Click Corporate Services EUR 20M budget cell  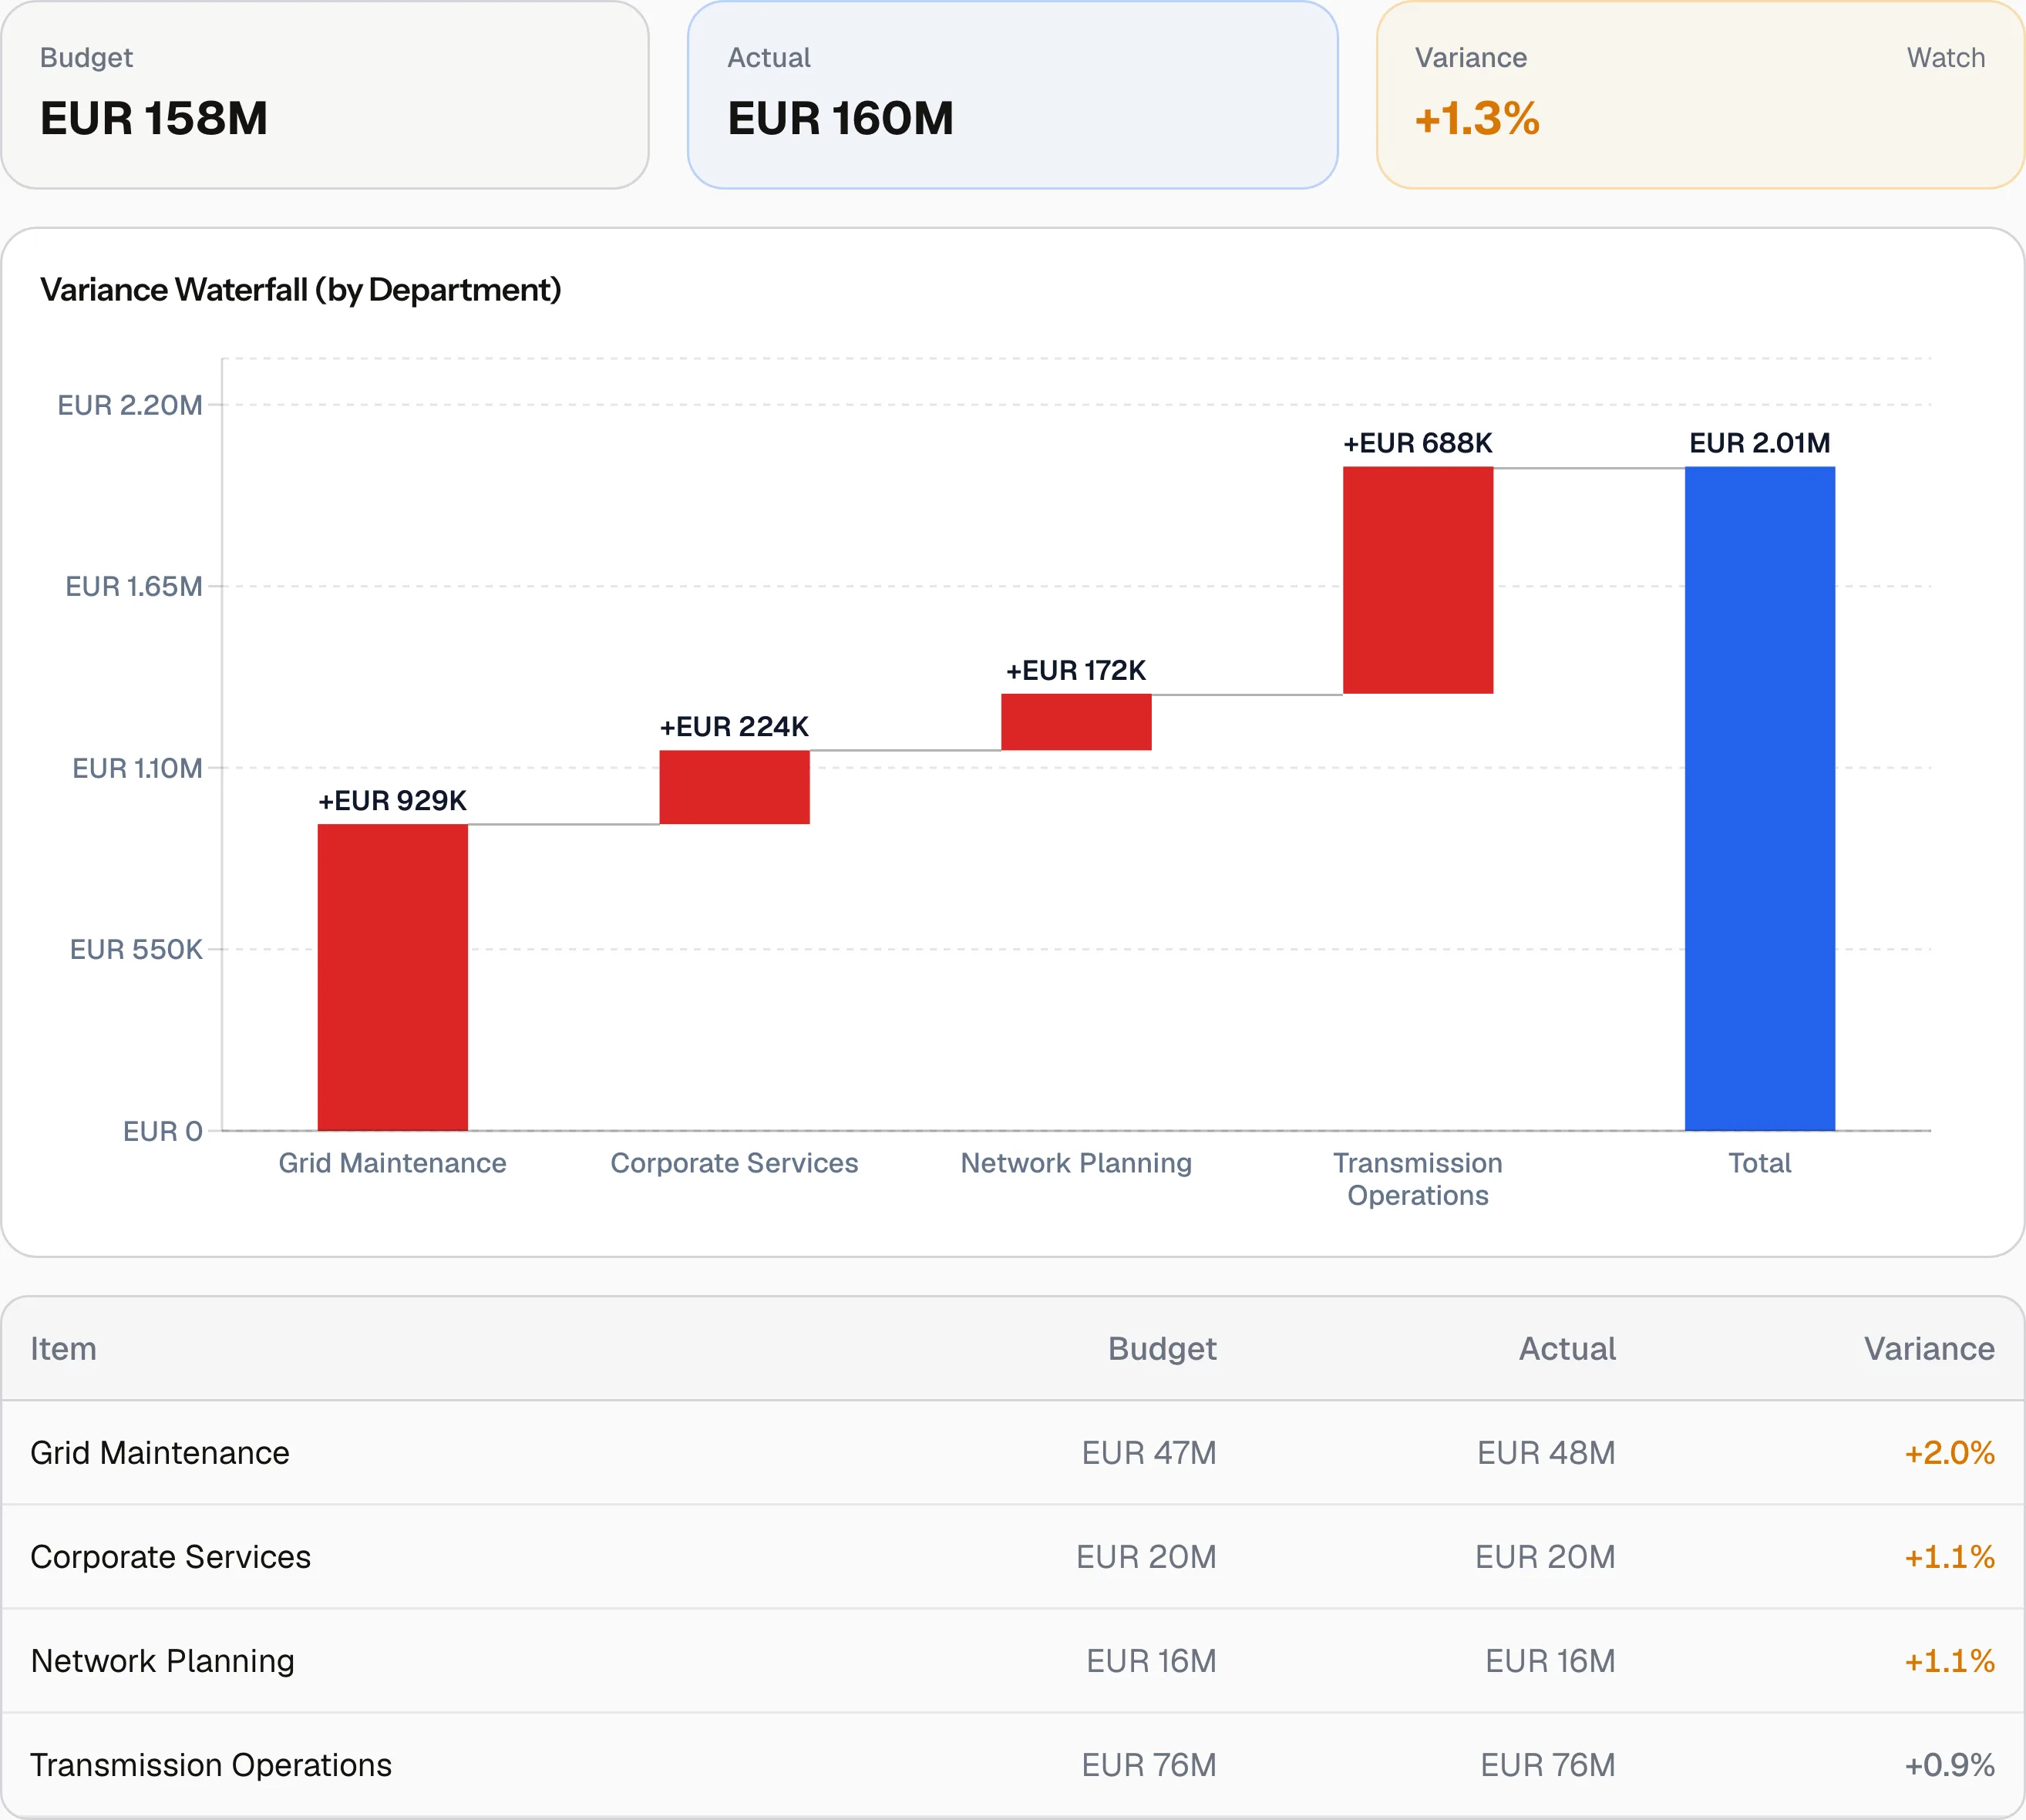click(x=1146, y=1557)
